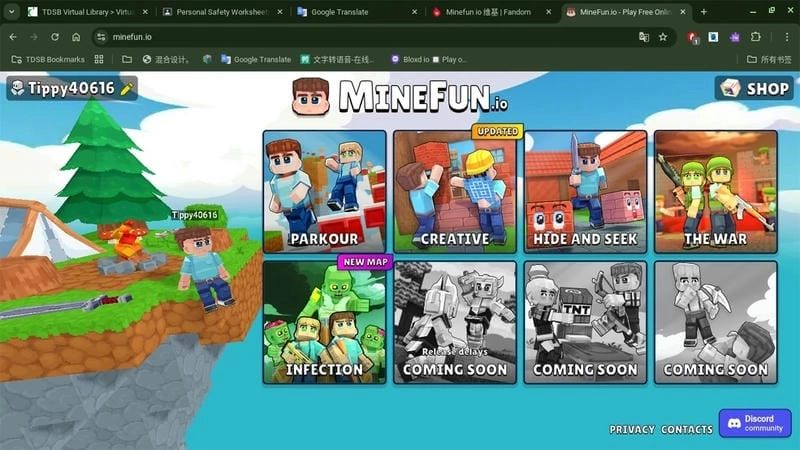Viewport: 800px width, 450px height.
Task: Open a new browser tab with the plus
Action: coord(704,12)
